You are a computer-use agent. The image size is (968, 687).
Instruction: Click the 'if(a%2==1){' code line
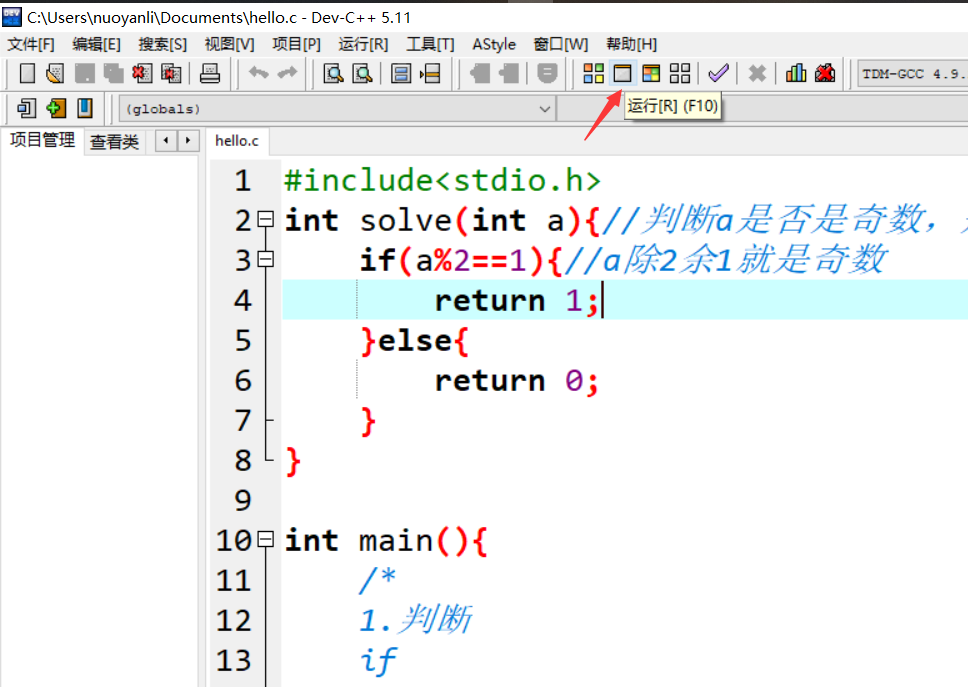[x=461, y=260]
